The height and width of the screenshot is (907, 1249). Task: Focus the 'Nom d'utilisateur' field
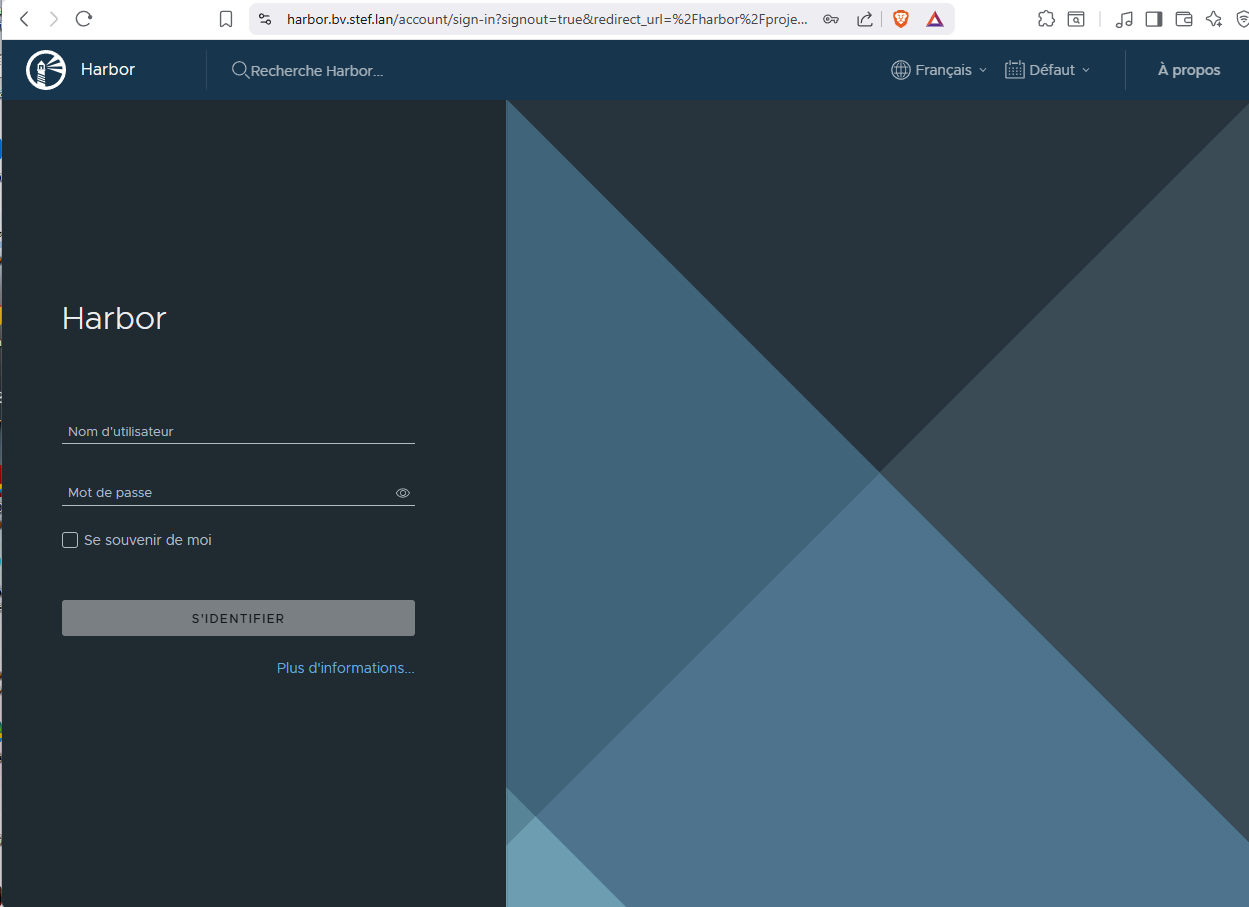tap(238, 432)
